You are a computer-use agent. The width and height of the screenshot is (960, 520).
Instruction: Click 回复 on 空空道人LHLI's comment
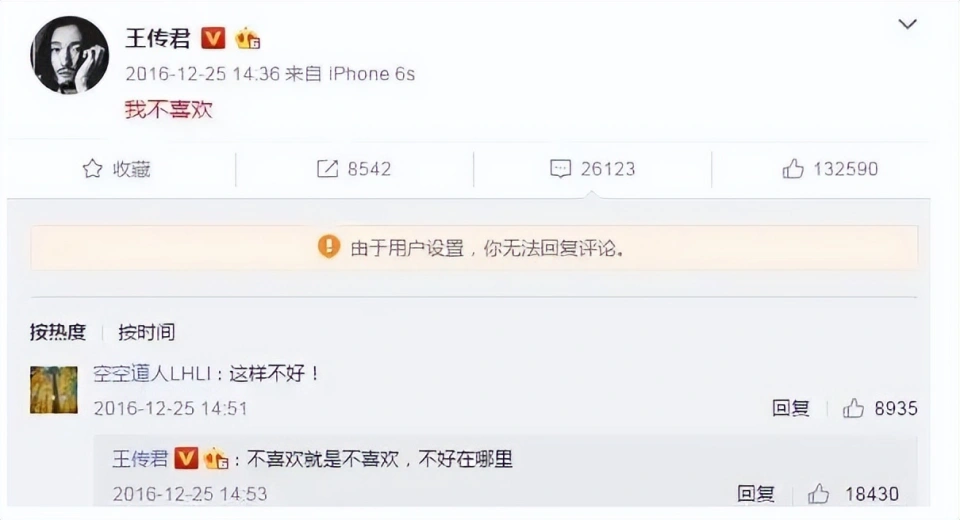tap(790, 408)
